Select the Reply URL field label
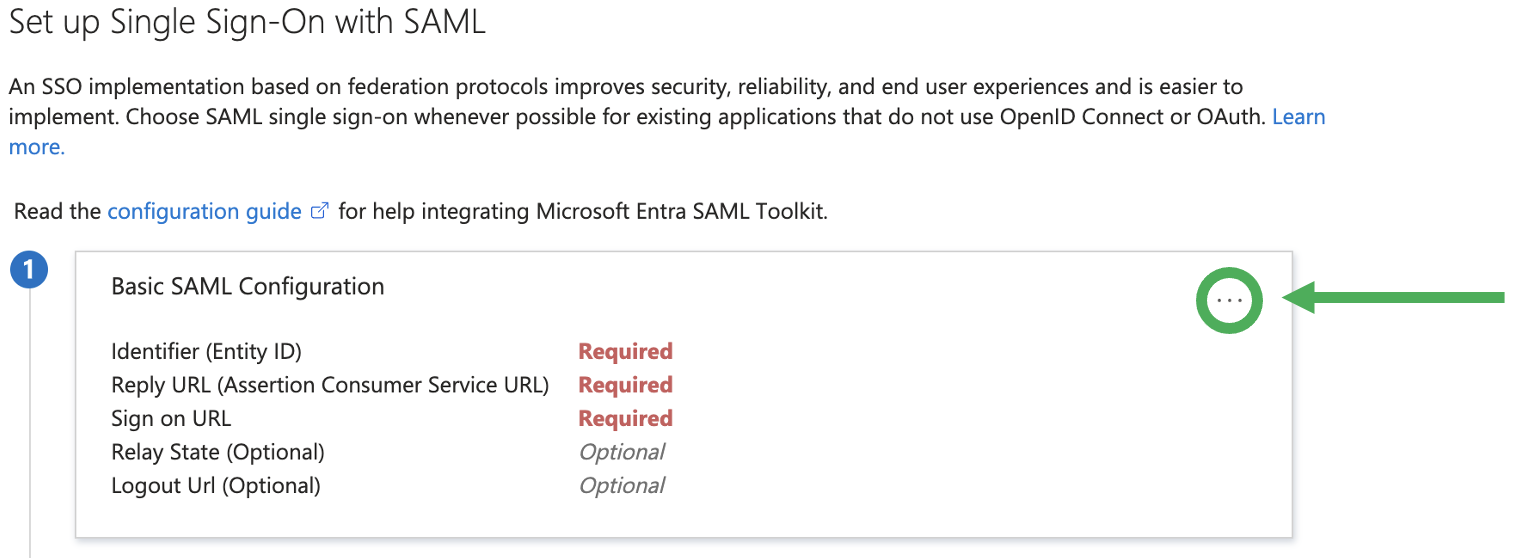Screen dimensions: 1530x558 coord(330,385)
